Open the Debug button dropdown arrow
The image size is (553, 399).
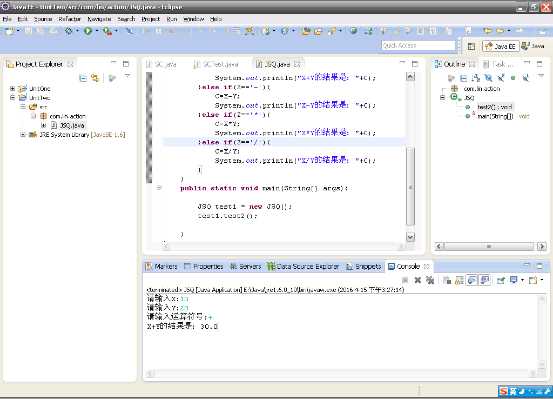[x=77, y=31]
